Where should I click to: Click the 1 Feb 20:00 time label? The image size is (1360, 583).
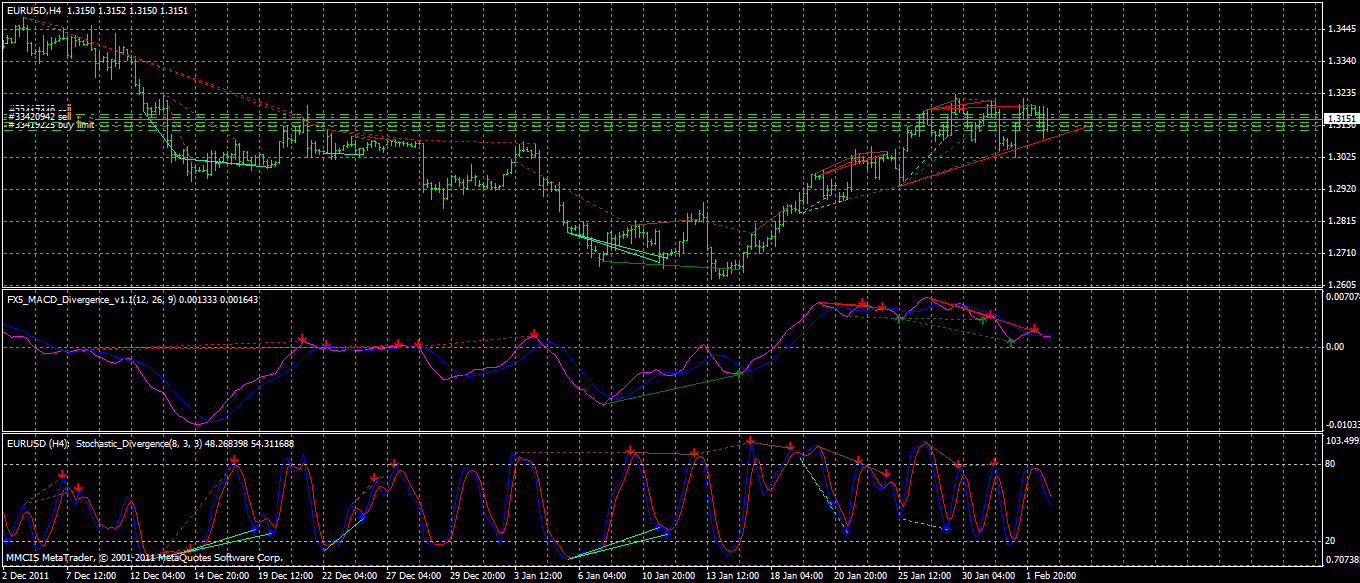(1052, 576)
